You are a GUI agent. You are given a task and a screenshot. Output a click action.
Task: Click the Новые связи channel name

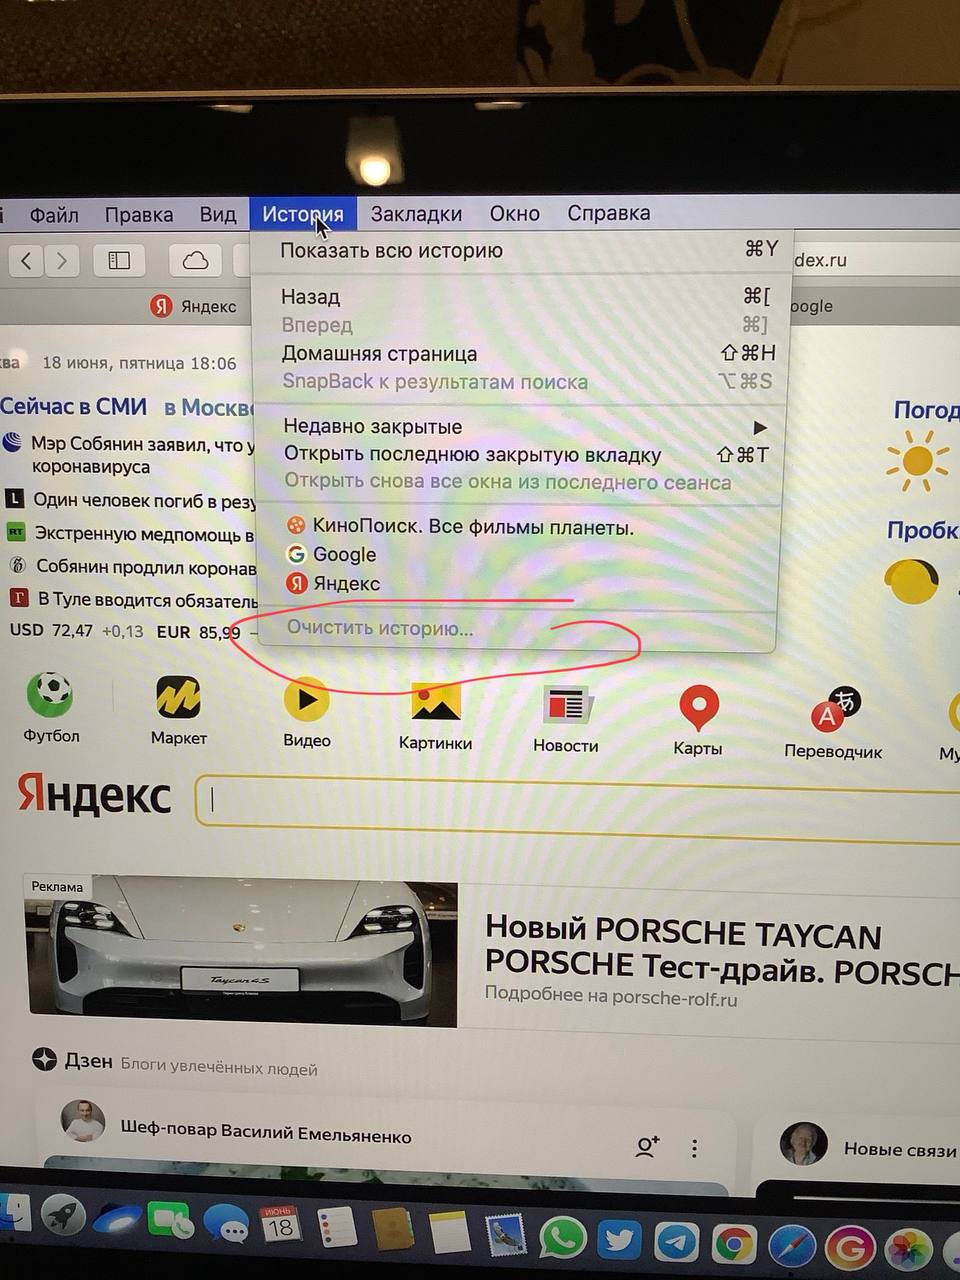pyautogui.click(x=900, y=1150)
